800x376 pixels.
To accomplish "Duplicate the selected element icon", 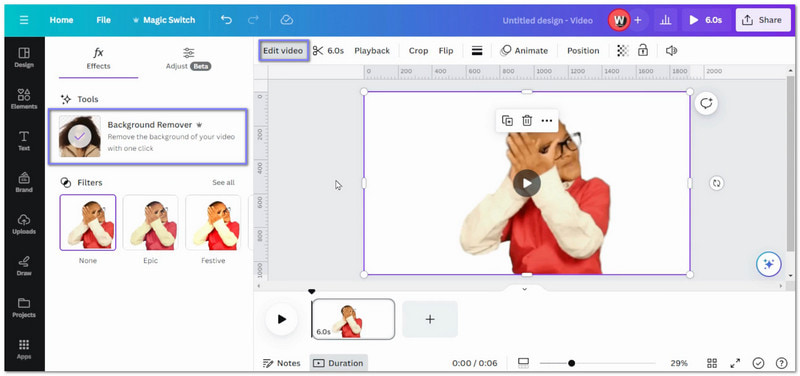I will 507,120.
